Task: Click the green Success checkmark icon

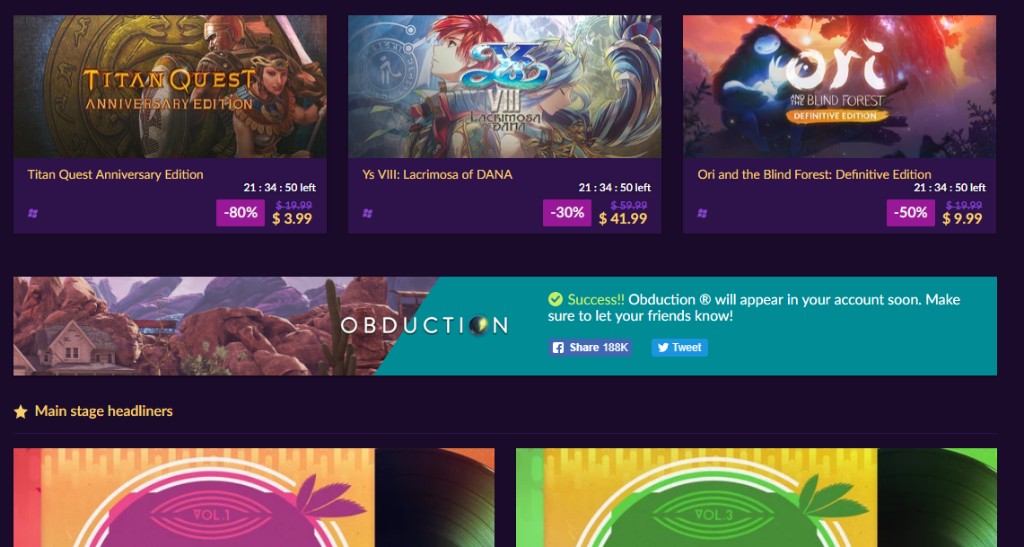Action: click(x=555, y=300)
